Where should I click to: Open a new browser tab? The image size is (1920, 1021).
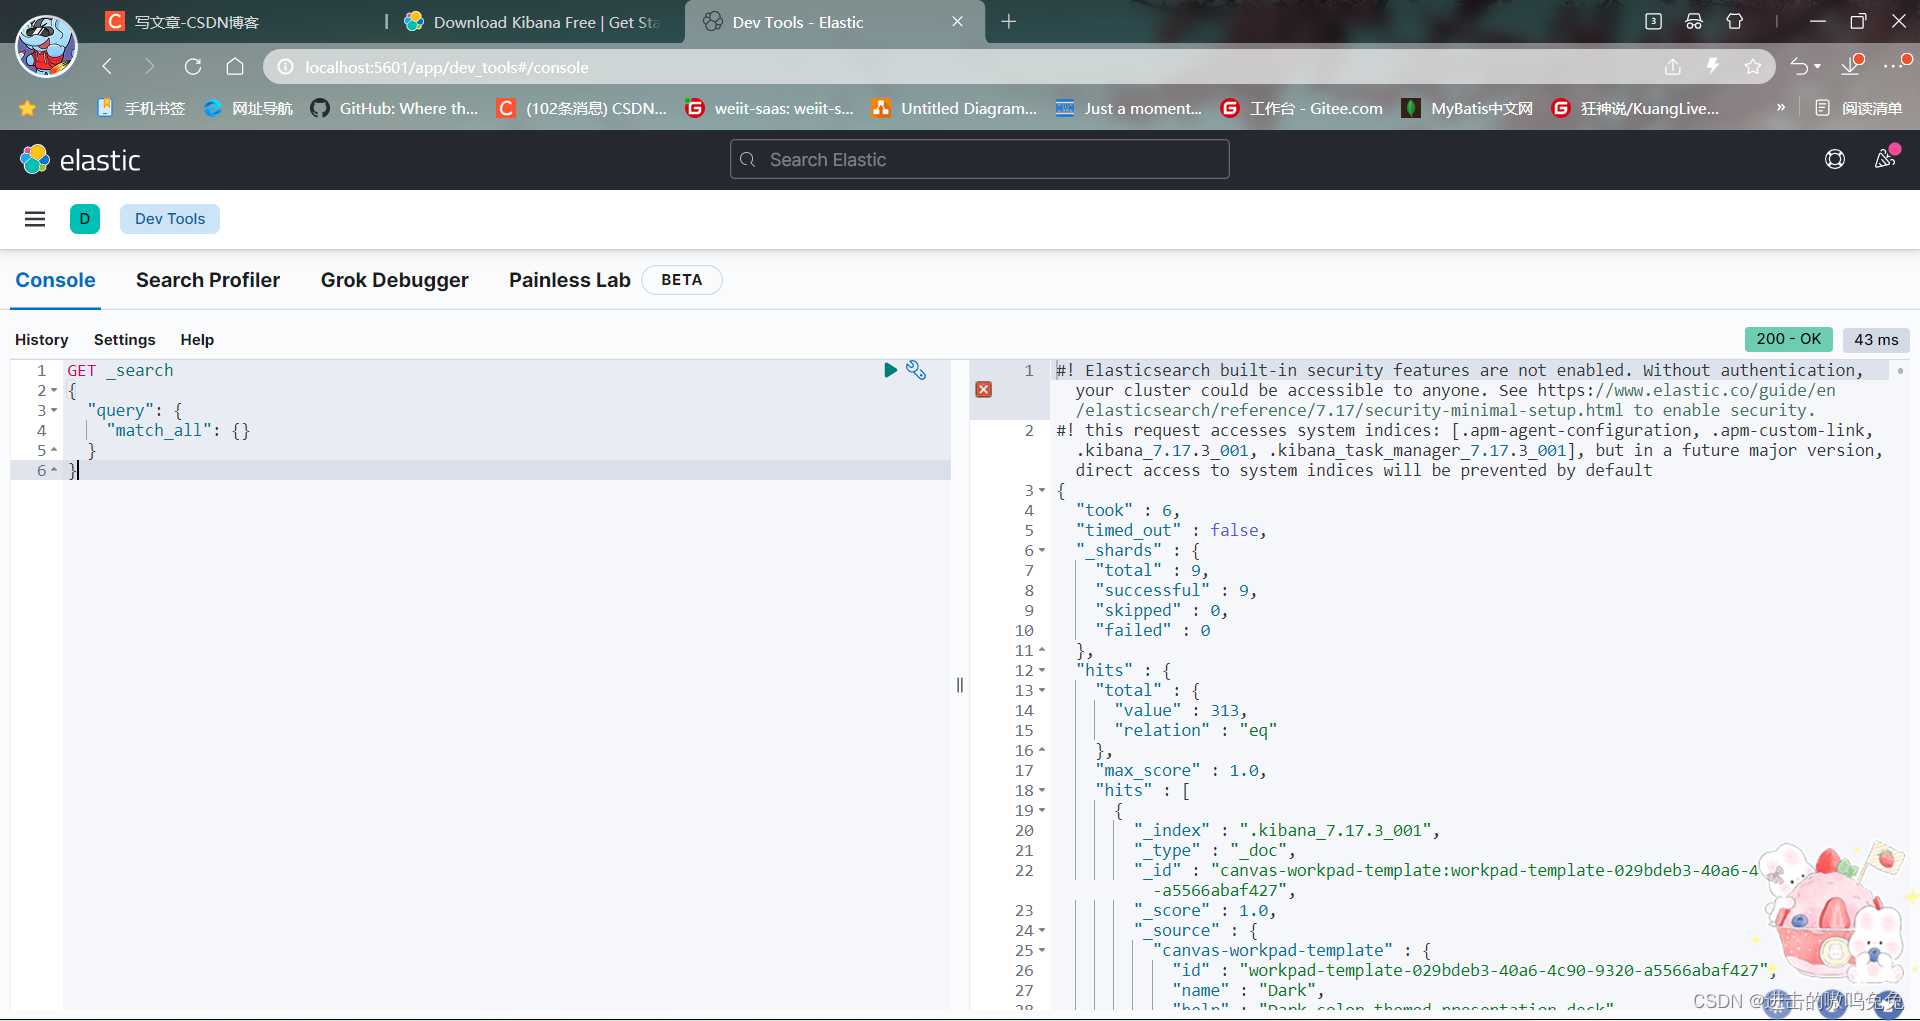coord(1009,21)
